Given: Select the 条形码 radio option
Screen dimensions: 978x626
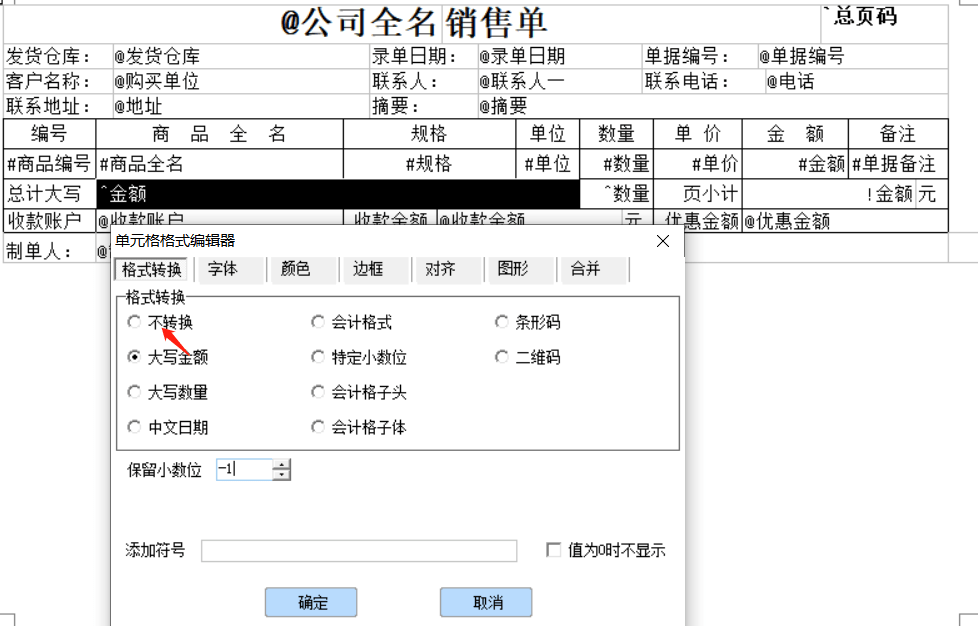Looking at the screenshot, I should click(x=528, y=322).
